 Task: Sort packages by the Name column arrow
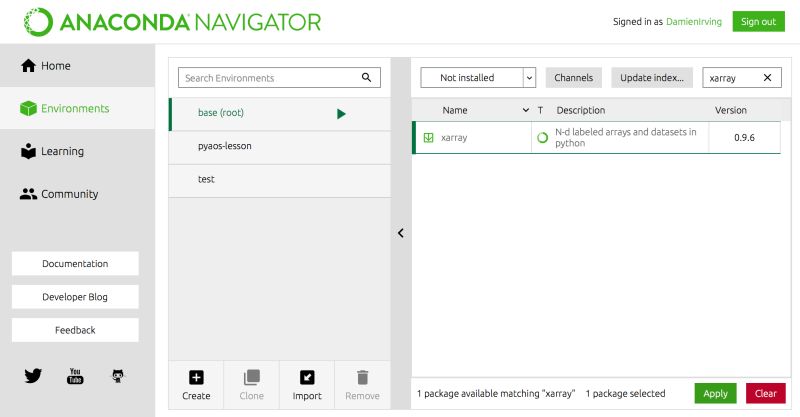pos(526,110)
